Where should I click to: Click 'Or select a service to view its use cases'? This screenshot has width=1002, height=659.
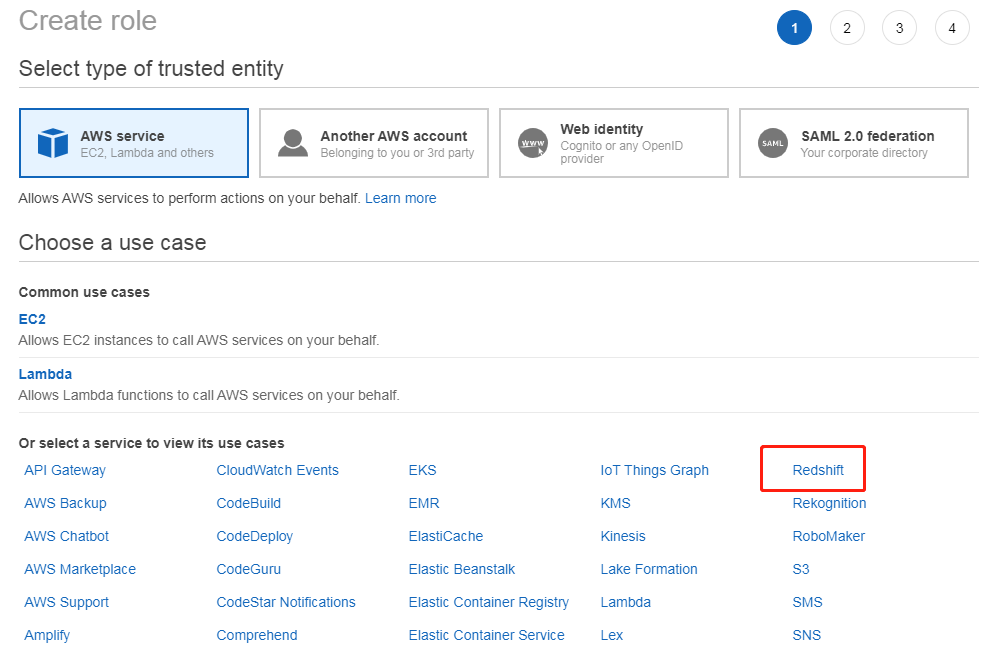click(x=151, y=443)
